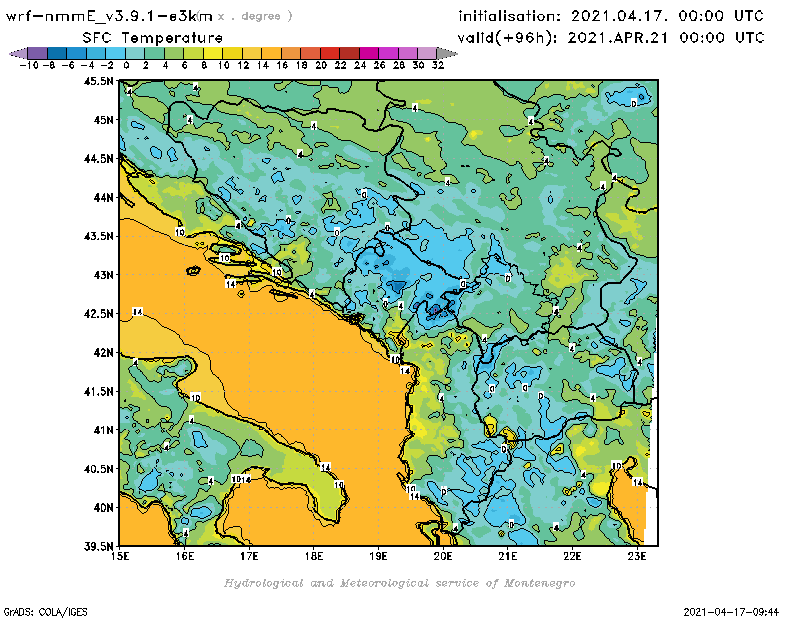Click the lavender arrow at the legend's cold end
800x618 pixels.
click(x=18, y=53)
